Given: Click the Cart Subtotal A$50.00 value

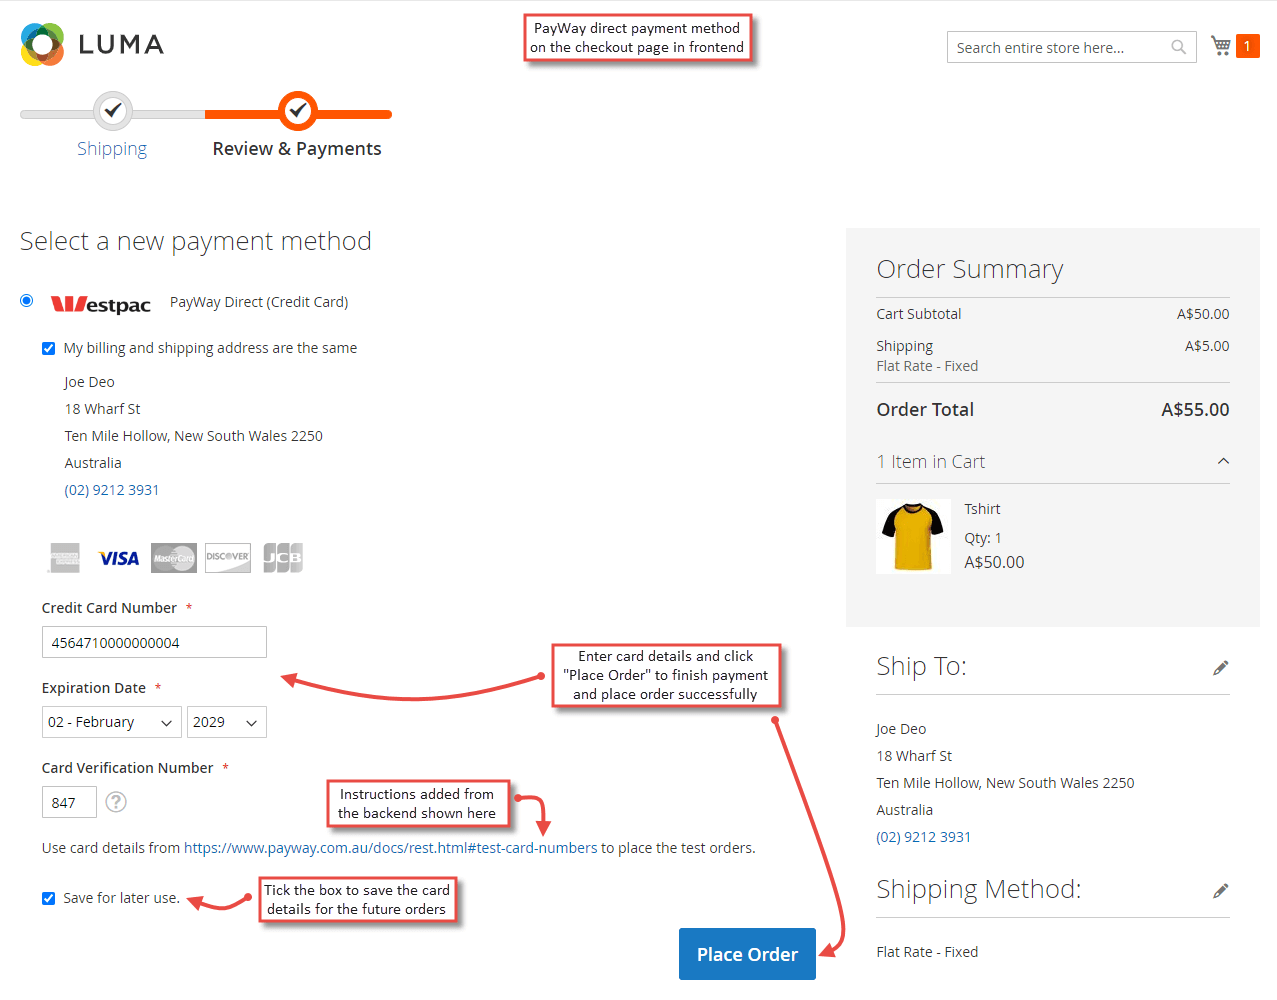Looking at the screenshot, I should coord(1203,314).
